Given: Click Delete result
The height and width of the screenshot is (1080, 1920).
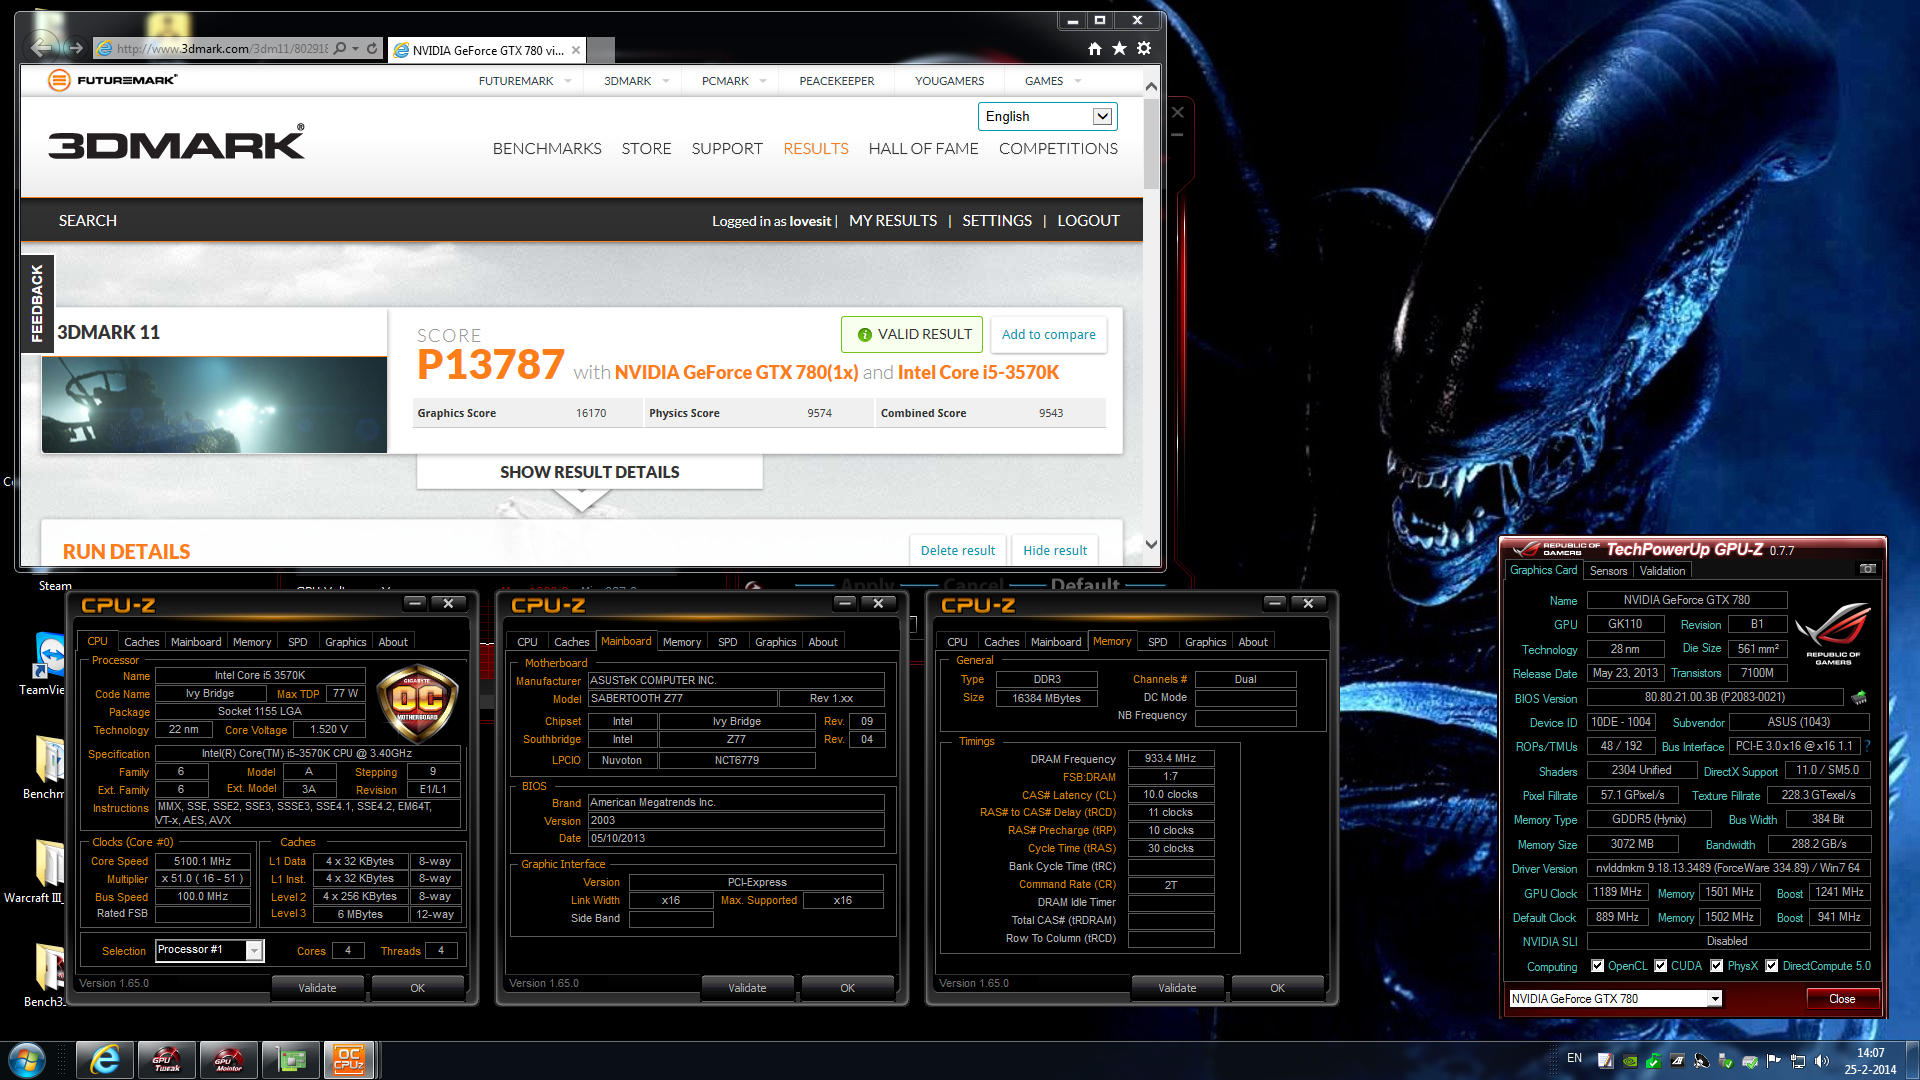Looking at the screenshot, I should click(x=957, y=550).
